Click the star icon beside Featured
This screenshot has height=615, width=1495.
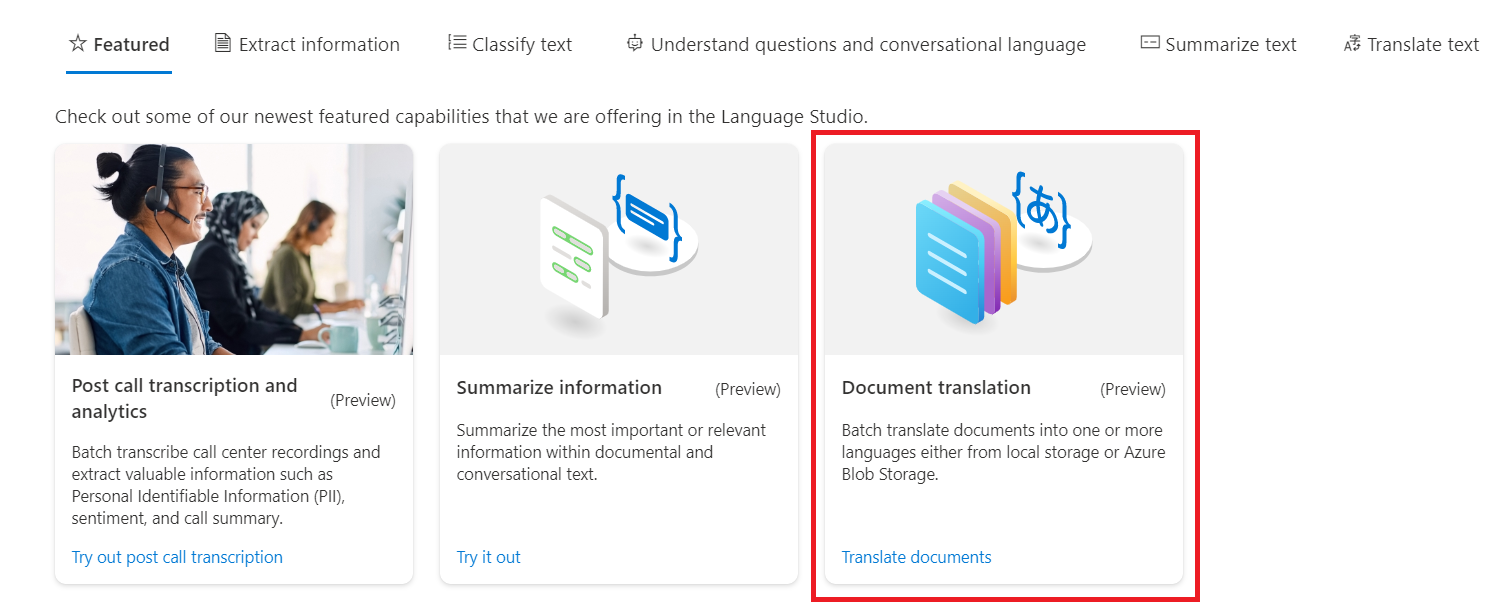[77, 43]
